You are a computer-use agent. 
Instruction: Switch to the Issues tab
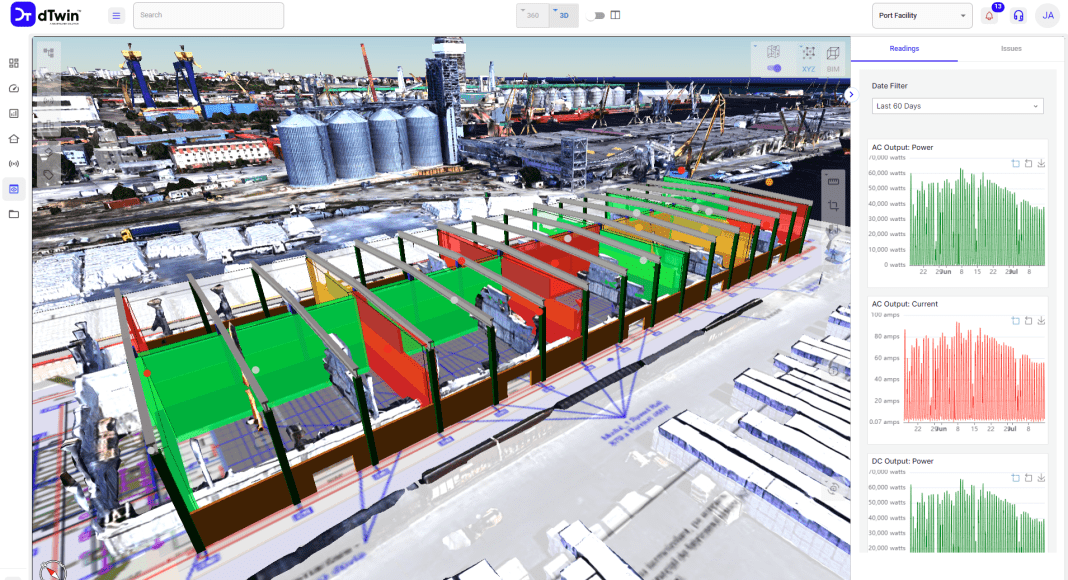(1011, 48)
